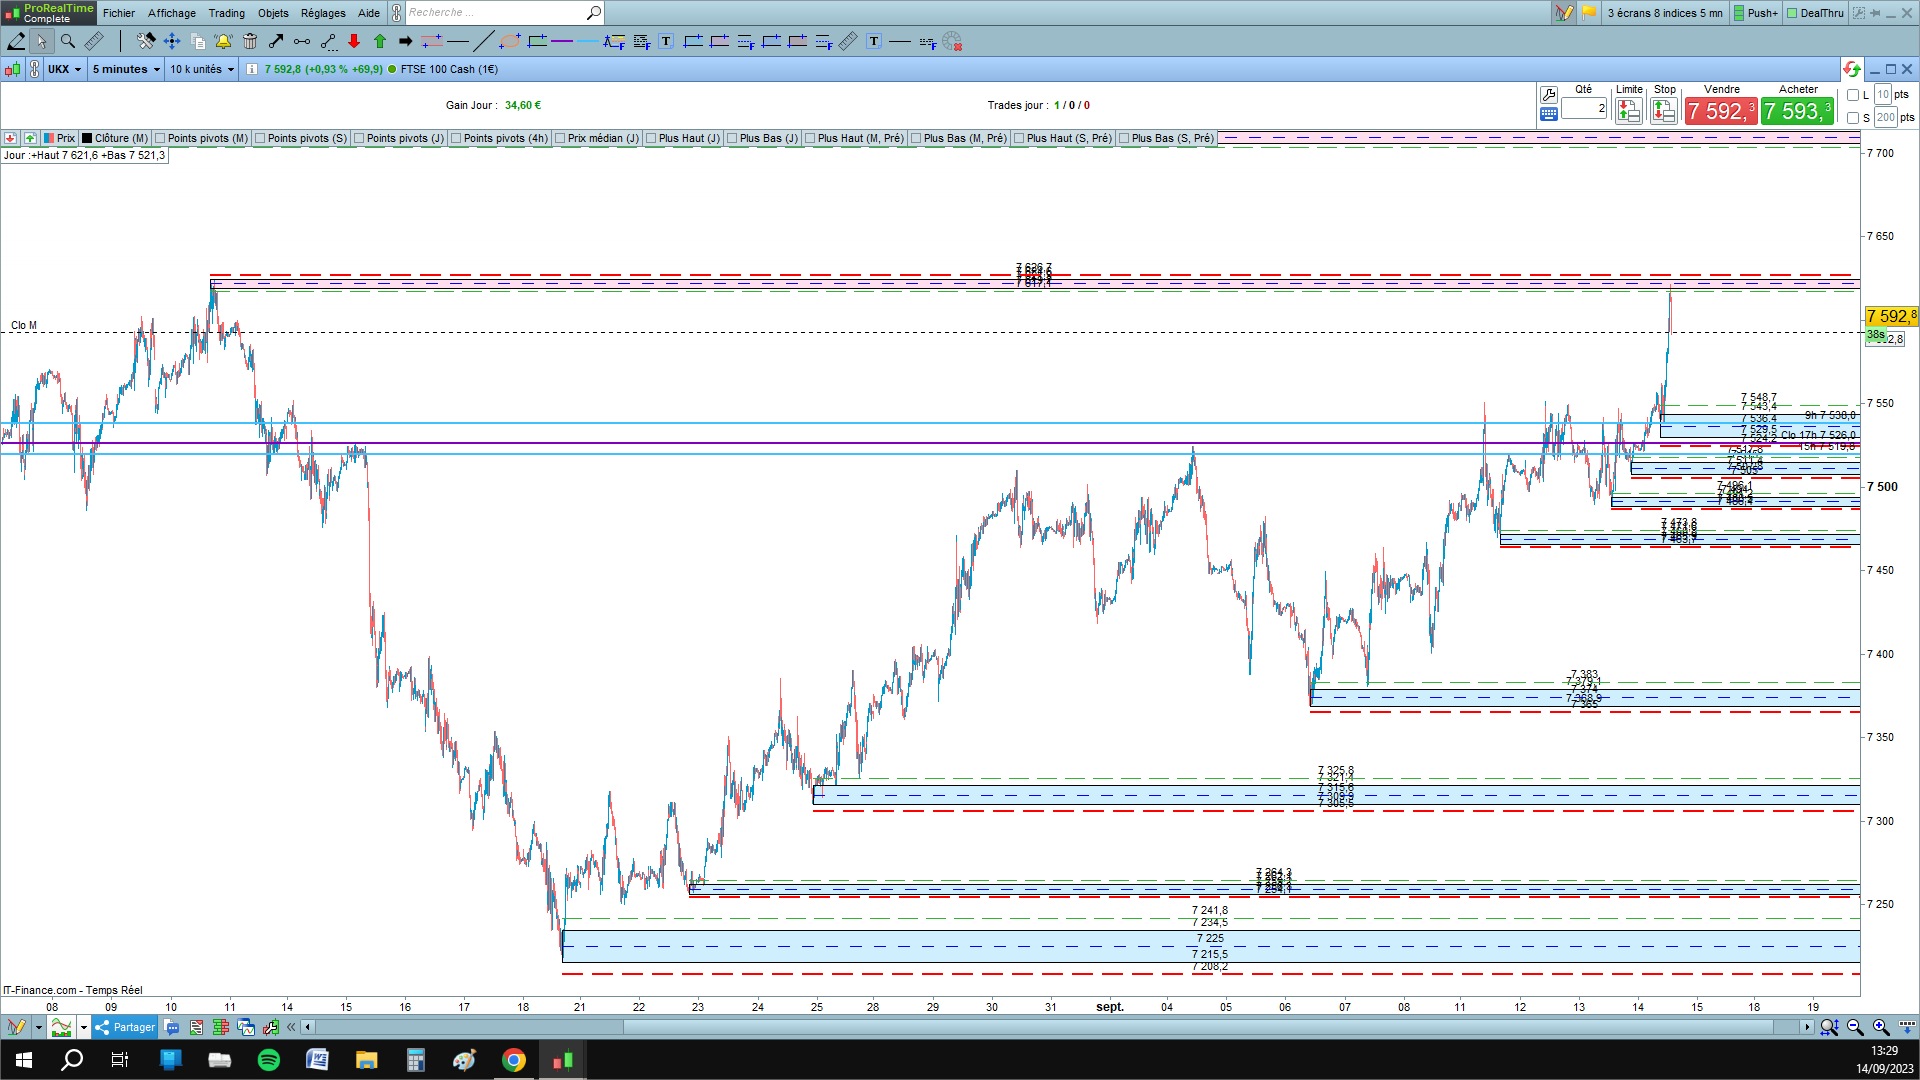Select the diagonal trend line tool

coord(483,41)
